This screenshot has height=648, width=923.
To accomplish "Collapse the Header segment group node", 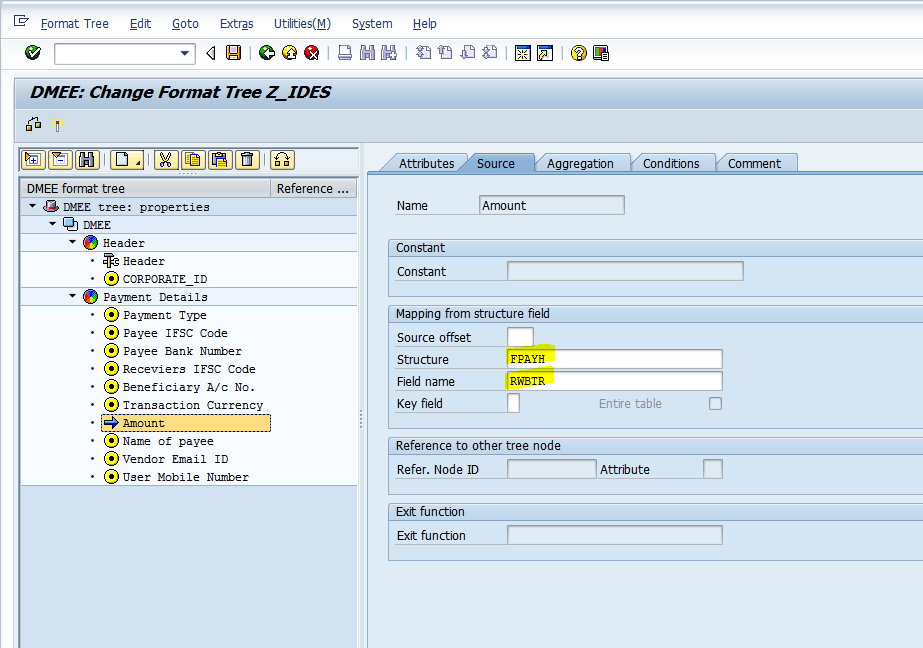I will [72, 243].
